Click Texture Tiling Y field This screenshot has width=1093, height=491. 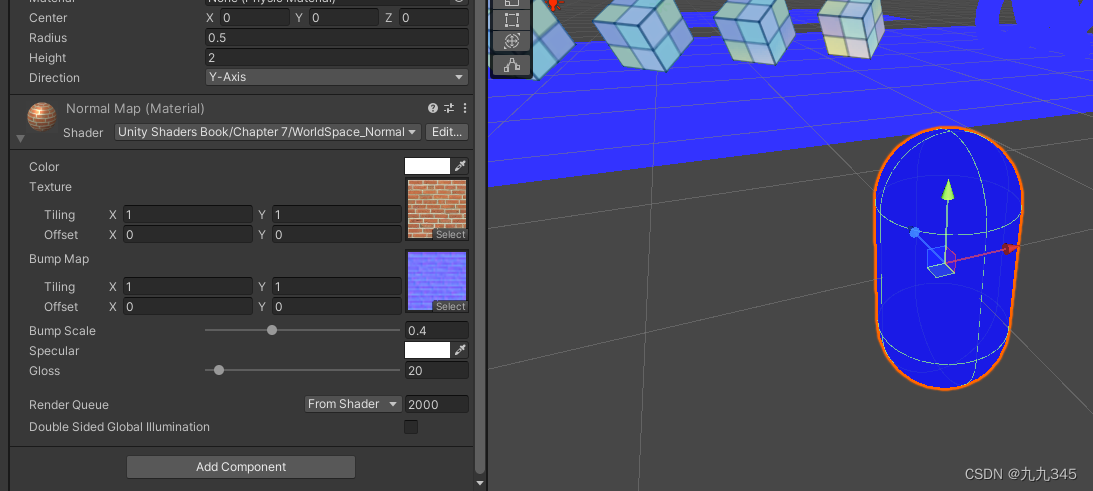pyautogui.click(x=337, y=215)
